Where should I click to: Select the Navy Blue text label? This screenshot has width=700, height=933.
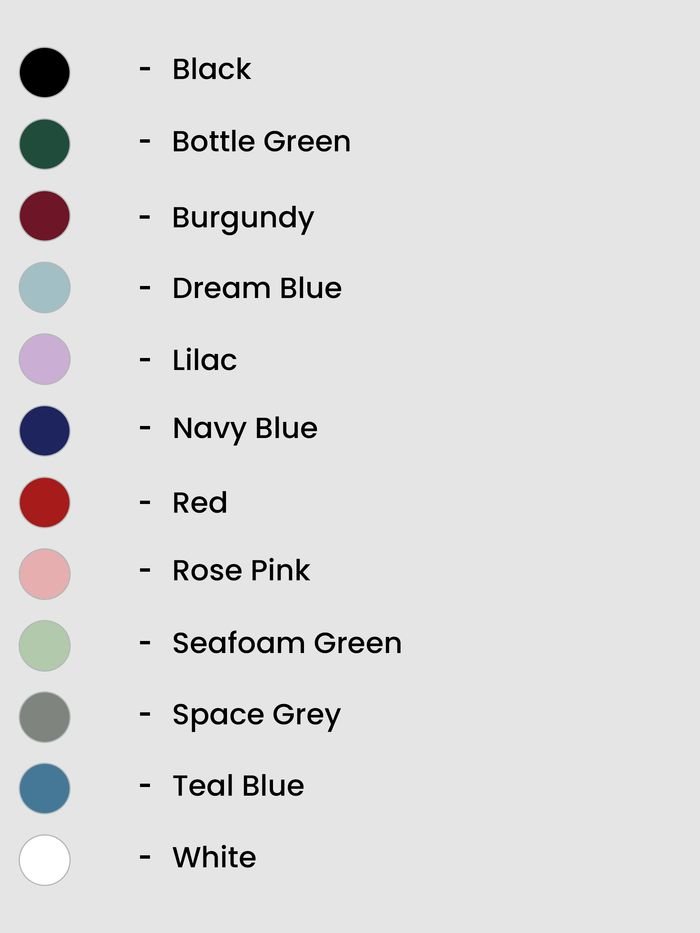point(245,429)
